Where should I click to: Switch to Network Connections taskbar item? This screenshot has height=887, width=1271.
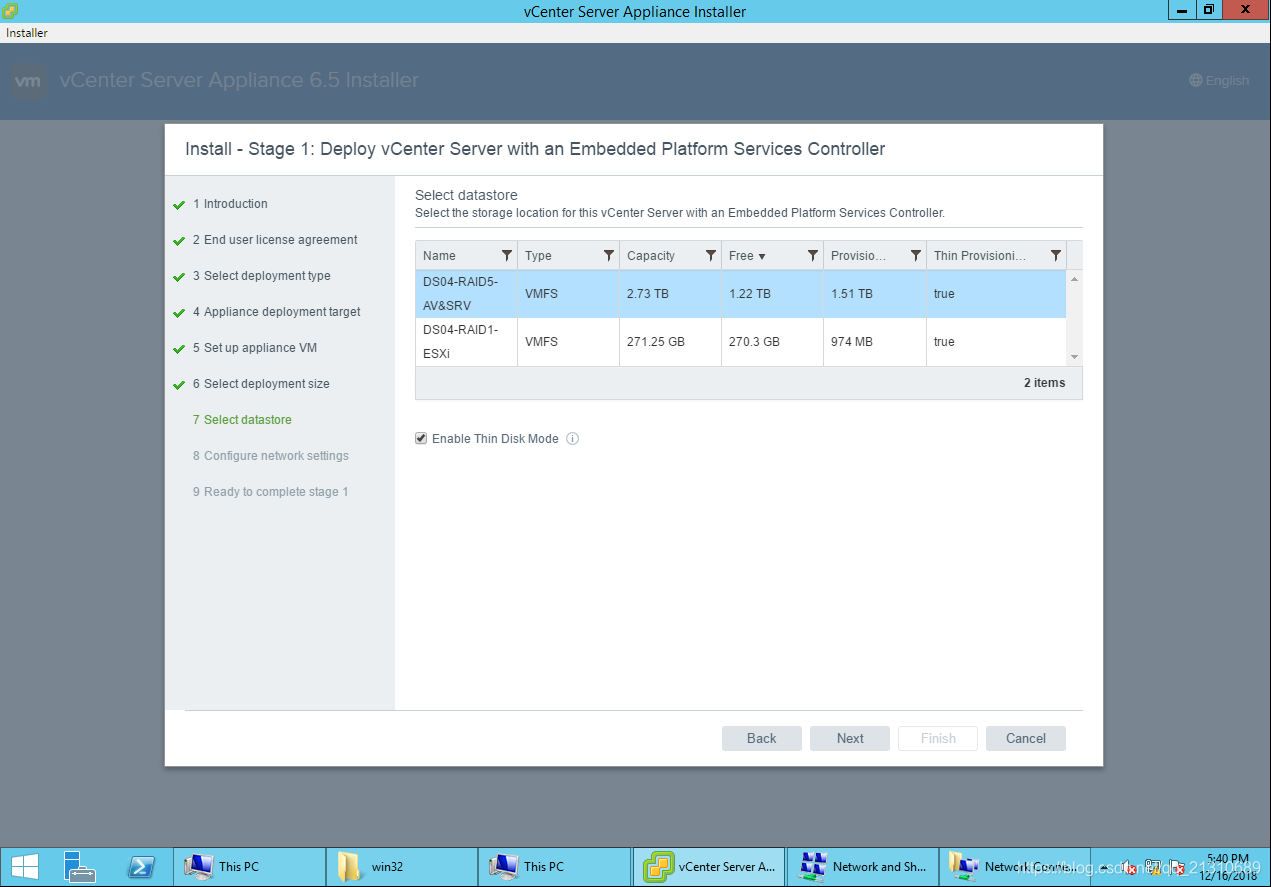pos(1013,867)
